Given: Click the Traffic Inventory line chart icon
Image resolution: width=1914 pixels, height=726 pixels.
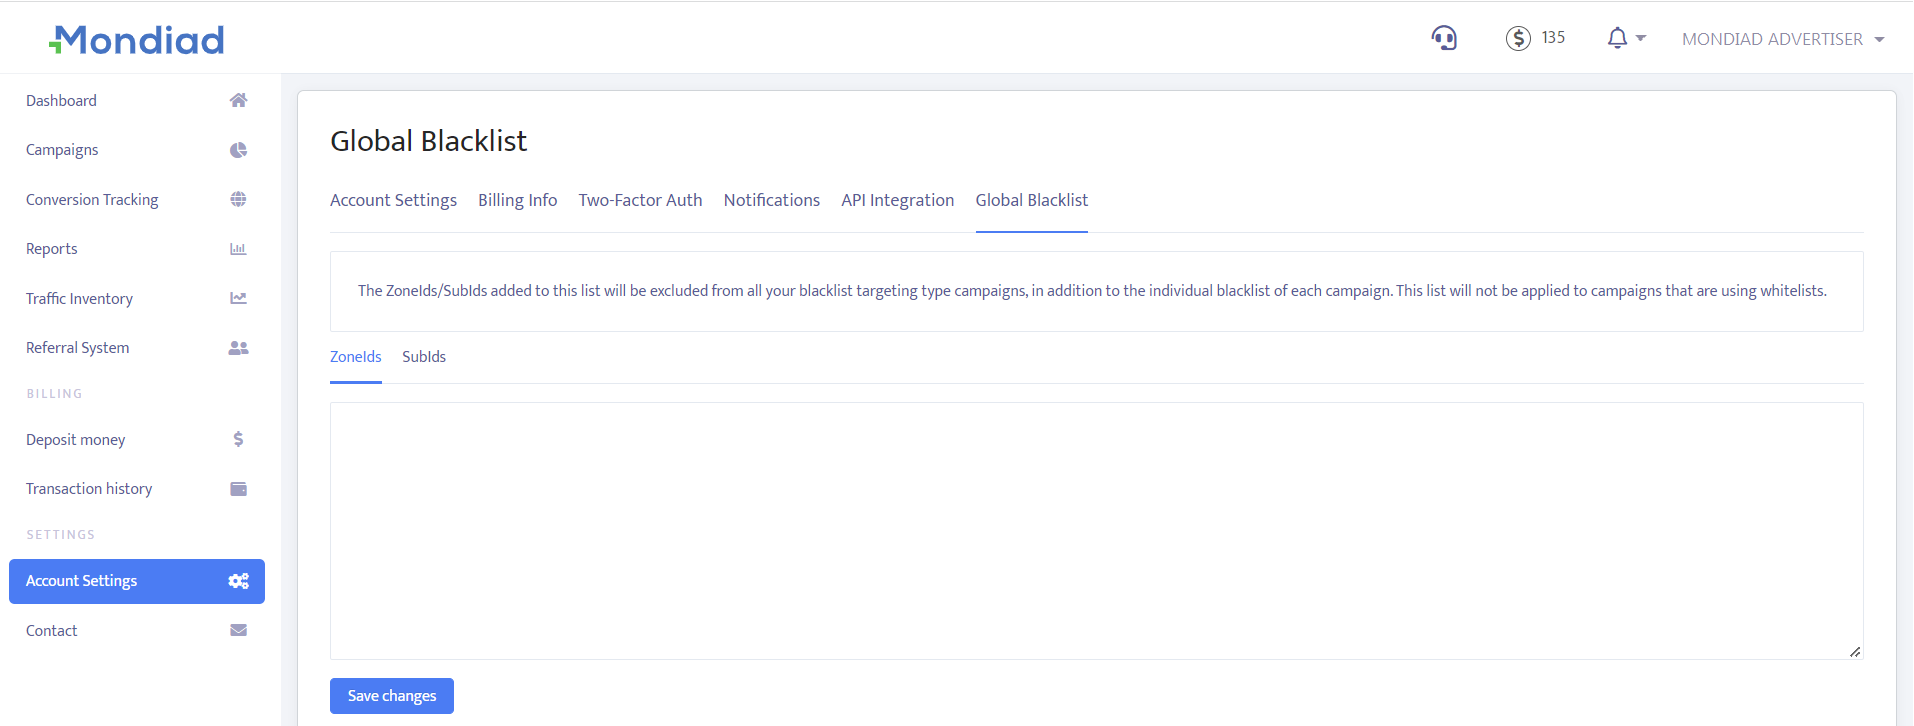Looking at the screenshot, I should coord(238,298).
